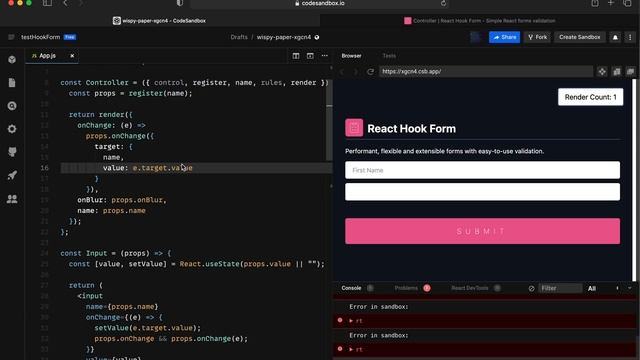Click the 'Free' plan badge
This screenshot has width=640, height=360.
coord(70,37)
